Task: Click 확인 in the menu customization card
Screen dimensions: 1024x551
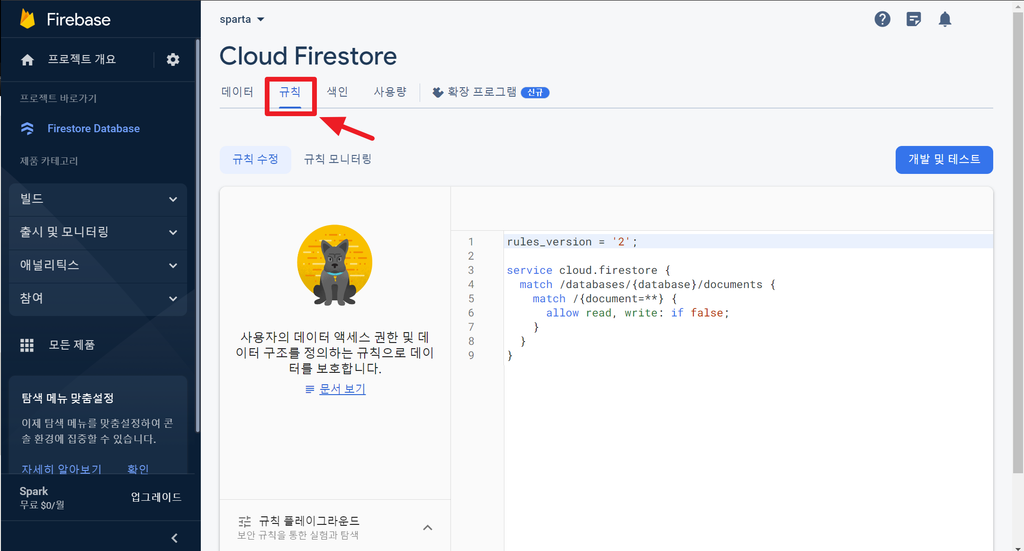Action: tap(138, 469)
